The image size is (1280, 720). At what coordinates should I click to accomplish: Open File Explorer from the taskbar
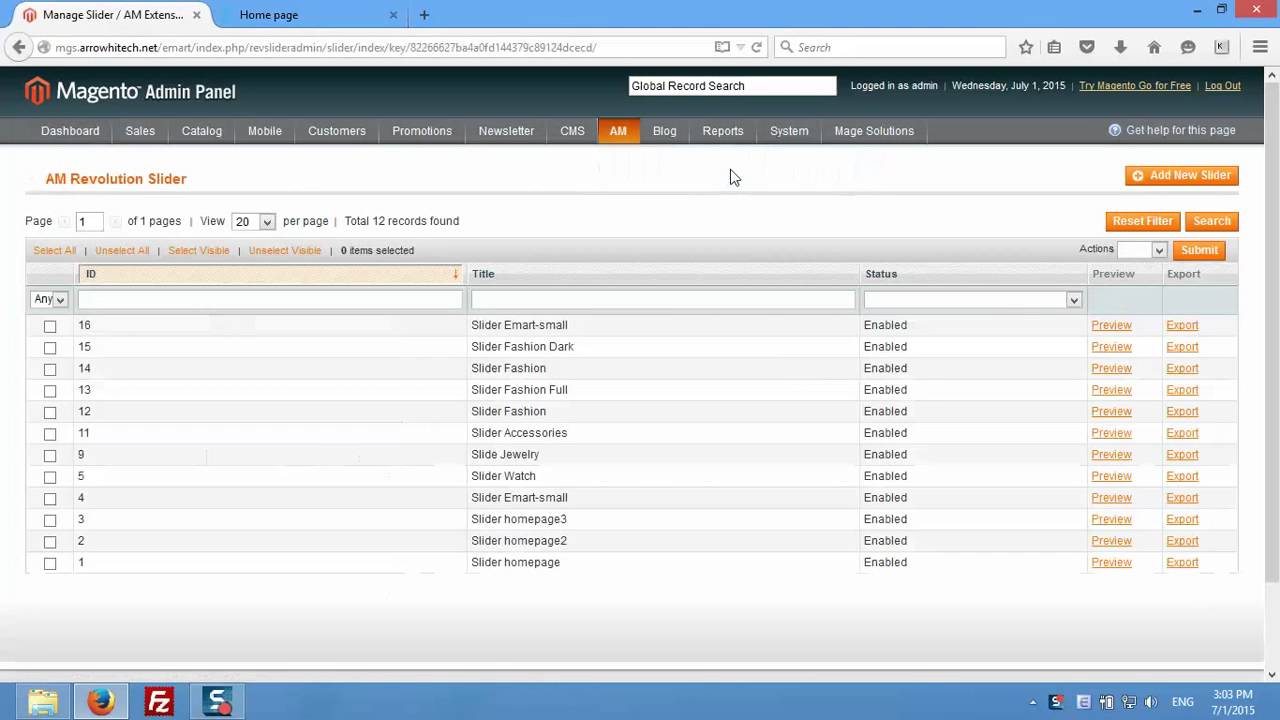pyautogui.click(x=43, y=702)
